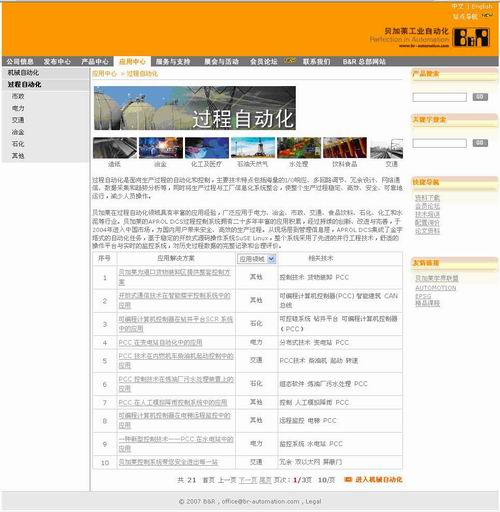This screenshot has height=512, width=500.
Task: Open the 饮料食品 thumbnail image
Action: (345, 148)
